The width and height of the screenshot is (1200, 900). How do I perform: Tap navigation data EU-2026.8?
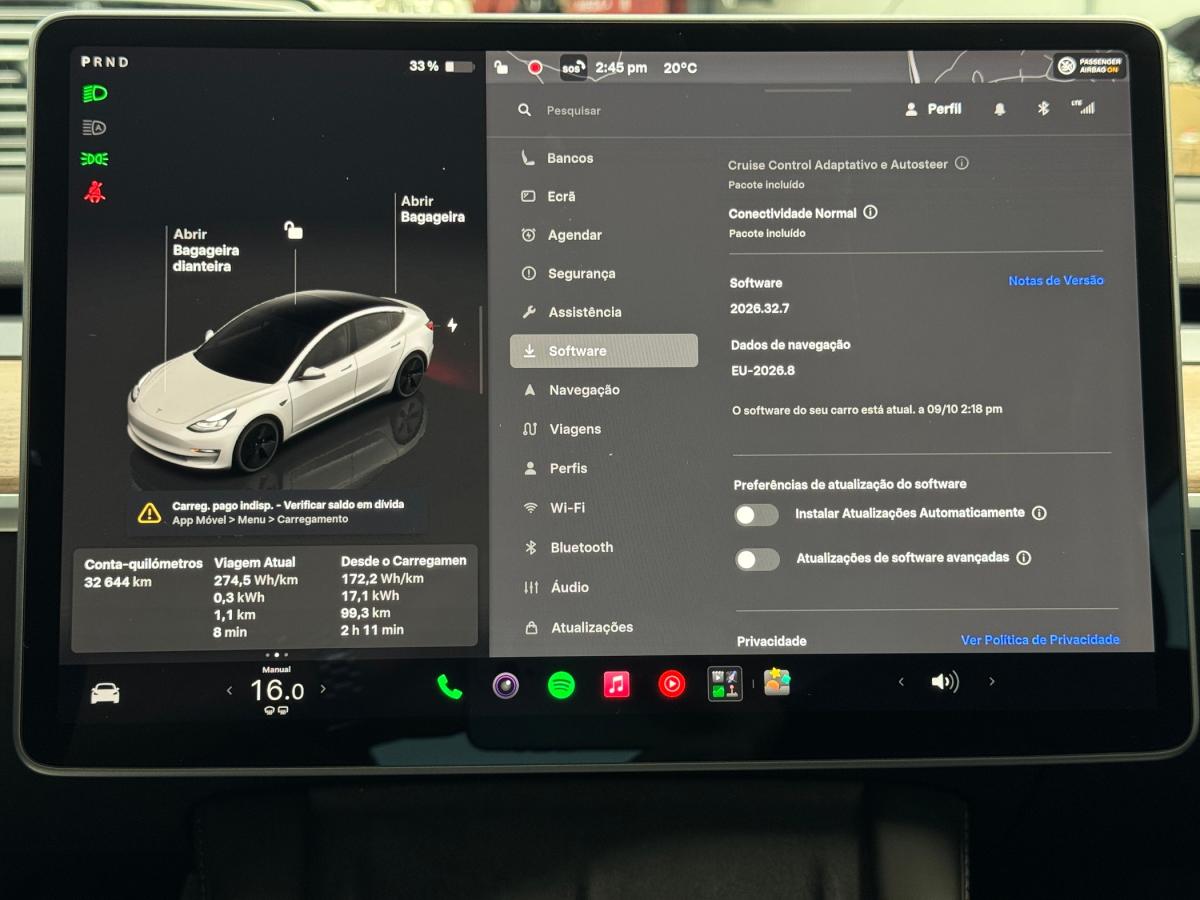763,371
